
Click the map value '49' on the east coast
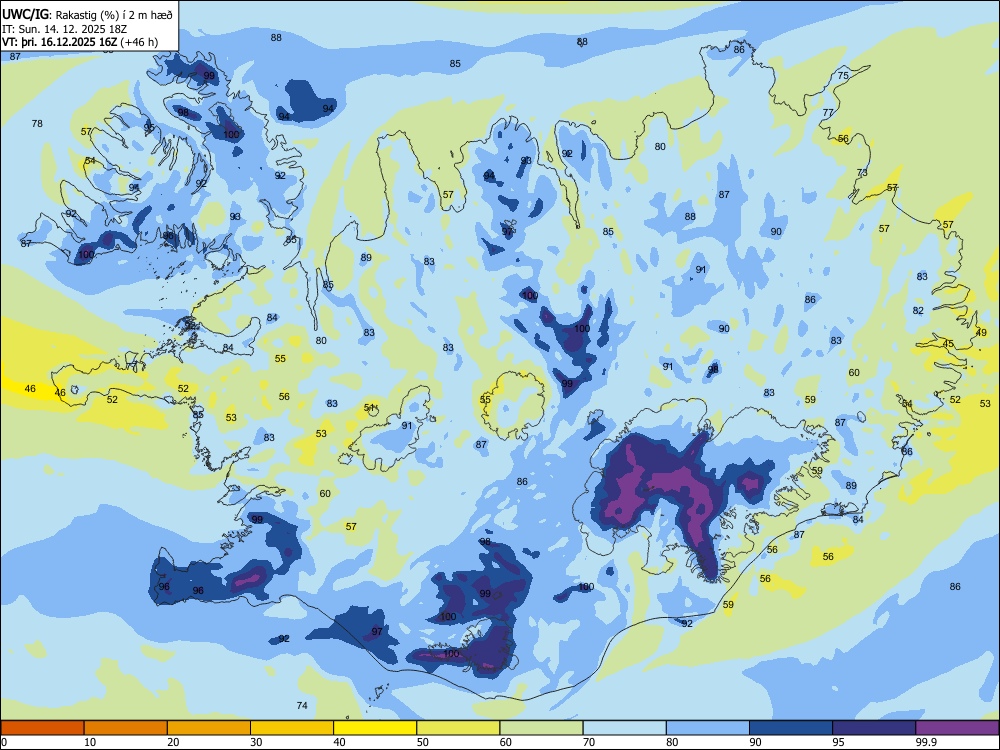(982, 332)
